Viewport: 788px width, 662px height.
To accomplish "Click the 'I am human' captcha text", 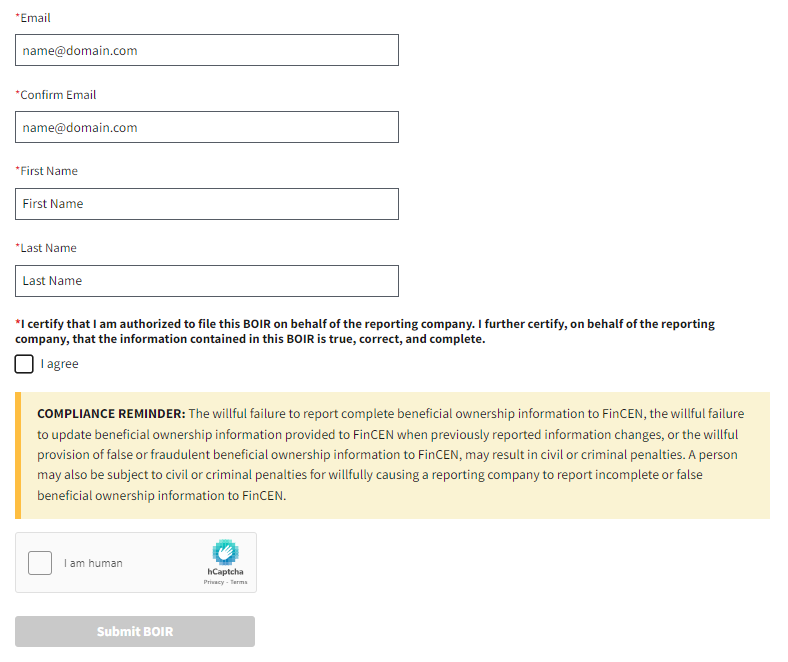I will point(93,563).
